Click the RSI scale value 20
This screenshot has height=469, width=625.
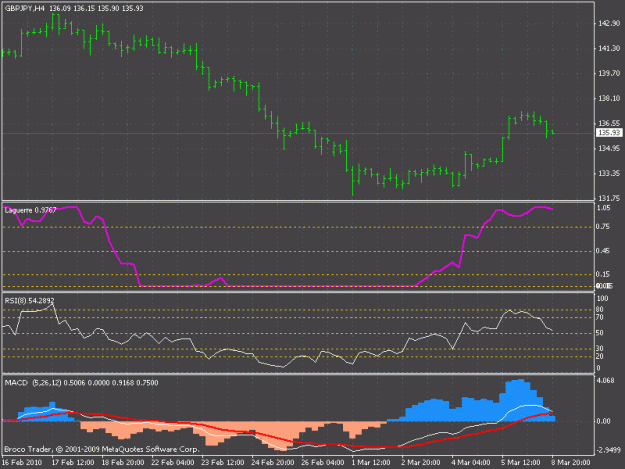pyautogui.click(x=600, y=357)
